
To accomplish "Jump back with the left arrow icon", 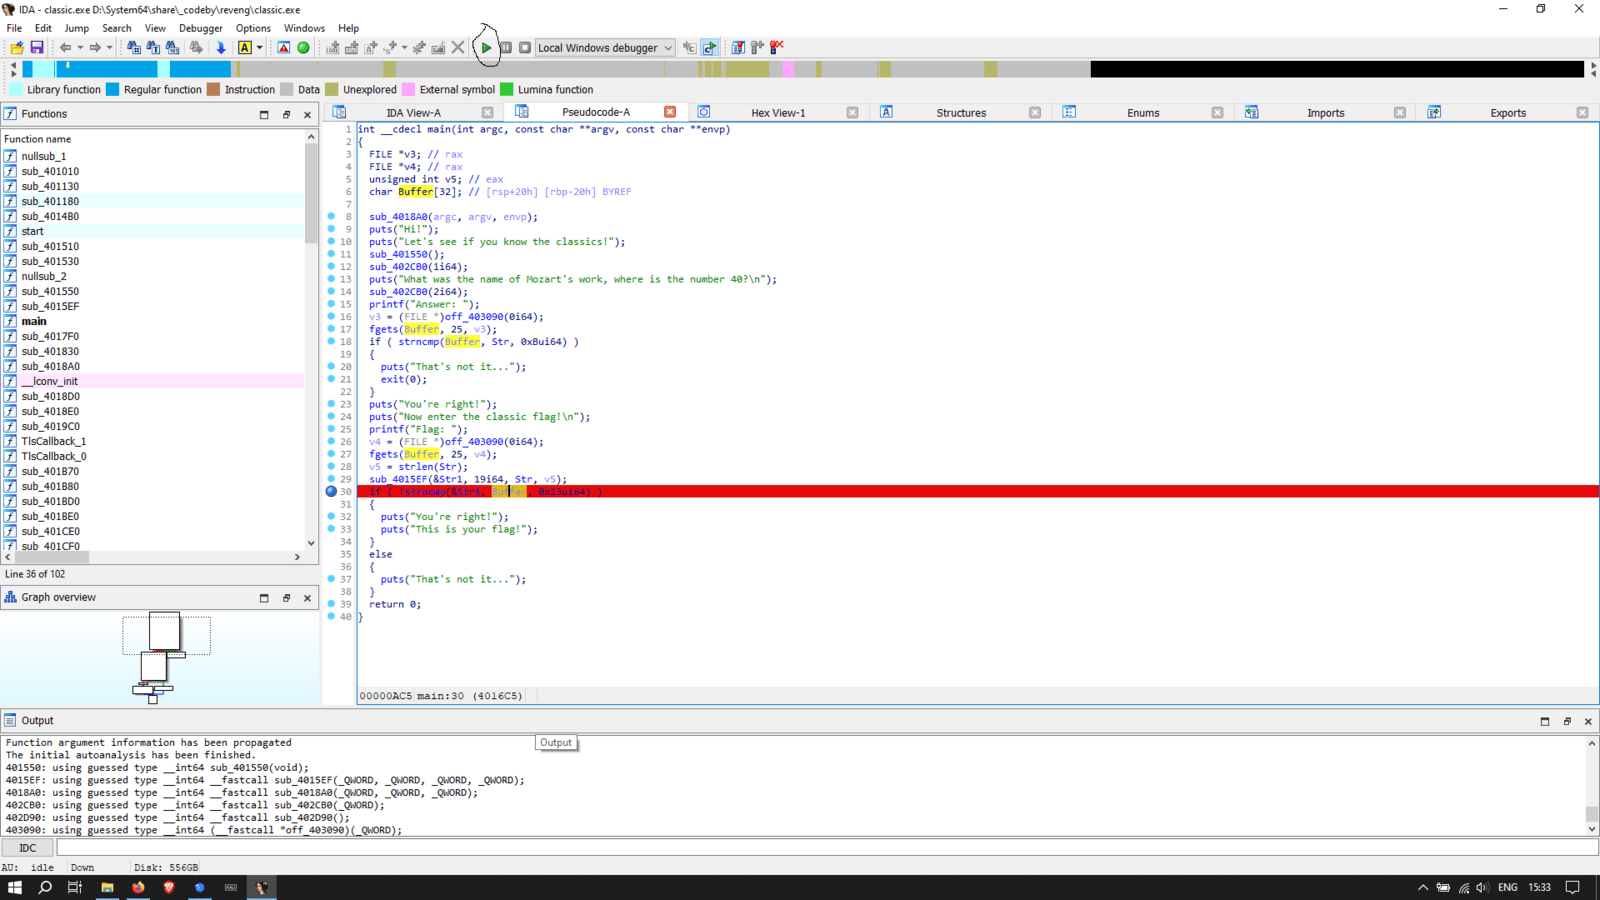I will click(65, 48).
